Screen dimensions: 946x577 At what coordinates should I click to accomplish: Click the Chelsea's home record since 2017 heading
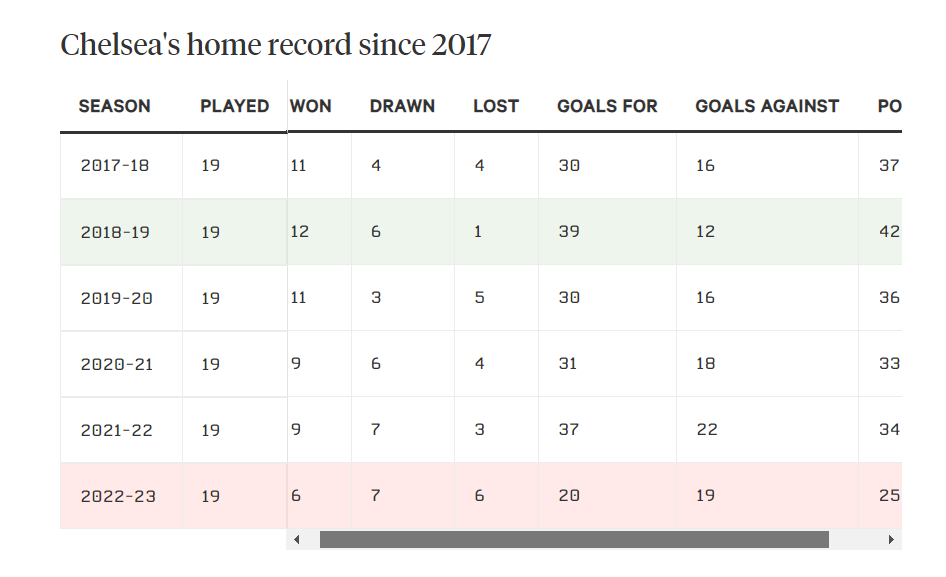276,45
